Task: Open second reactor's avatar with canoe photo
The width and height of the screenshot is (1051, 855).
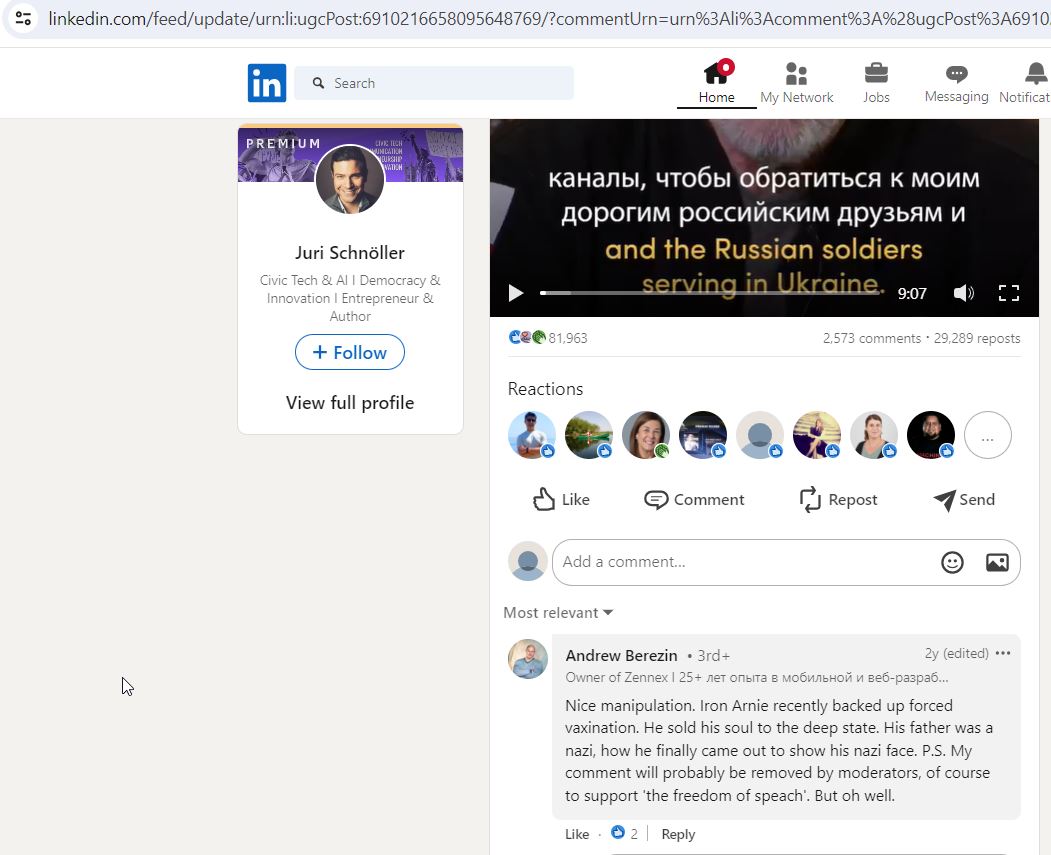Action: pos(589,435)
